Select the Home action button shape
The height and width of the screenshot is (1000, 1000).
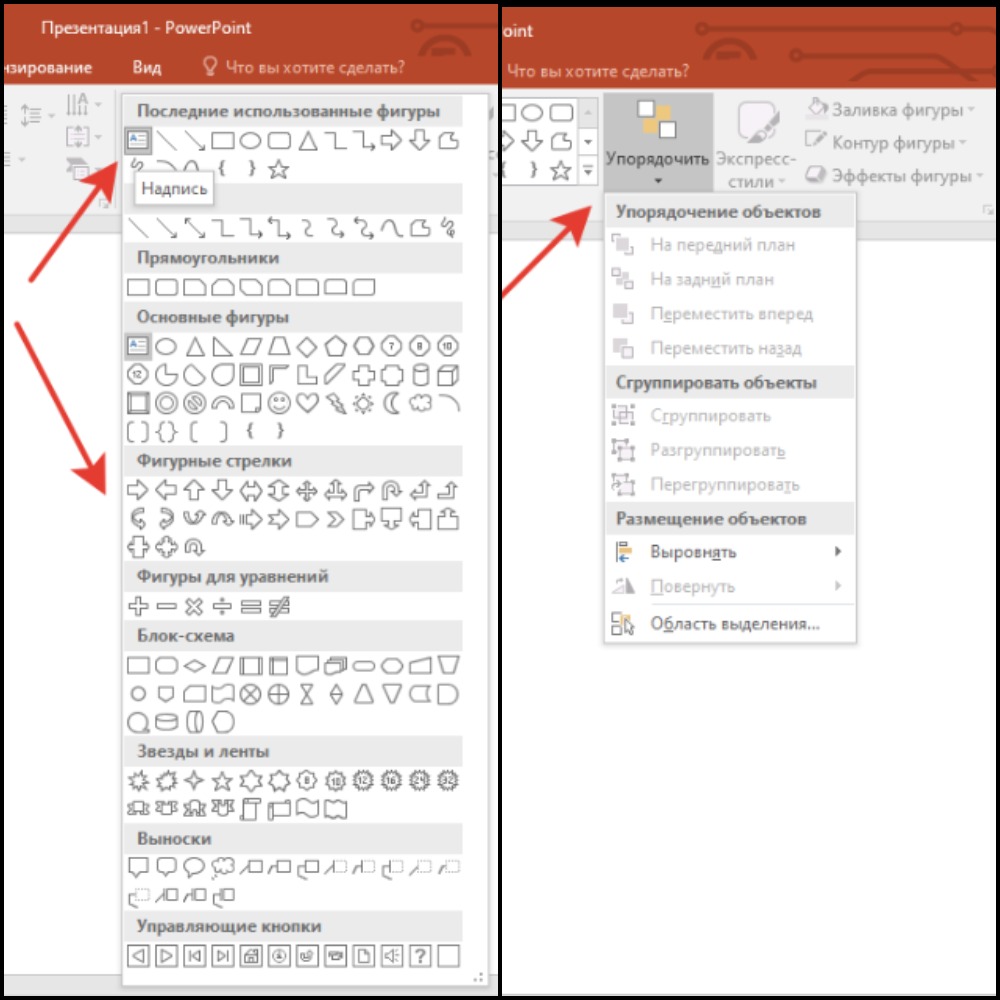click(x=251, y=956)
